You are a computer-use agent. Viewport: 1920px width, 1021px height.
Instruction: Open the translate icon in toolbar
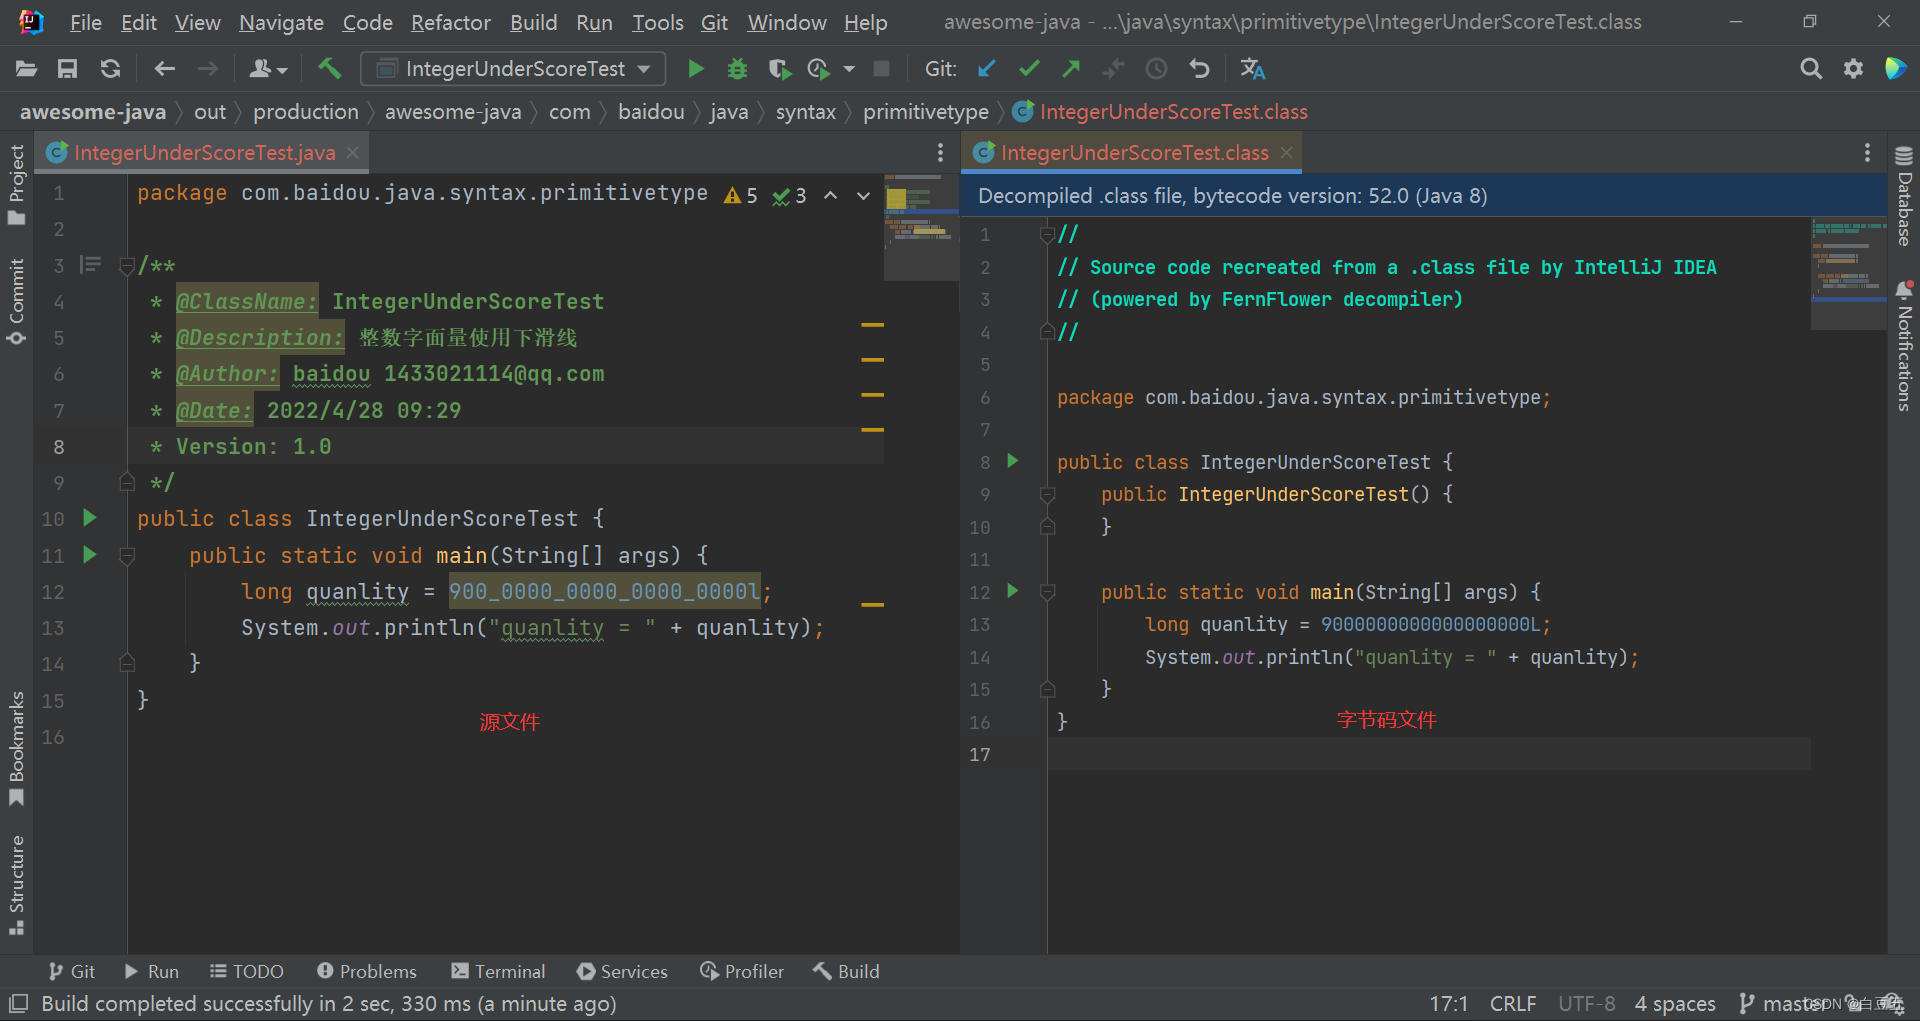click(1252, 69)
